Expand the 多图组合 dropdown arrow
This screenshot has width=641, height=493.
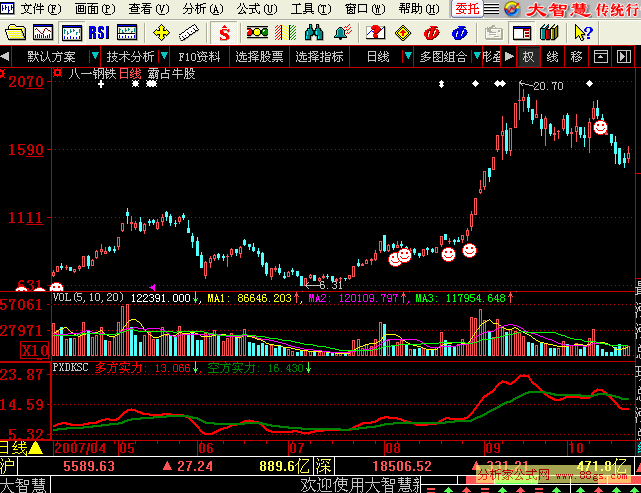477,55
